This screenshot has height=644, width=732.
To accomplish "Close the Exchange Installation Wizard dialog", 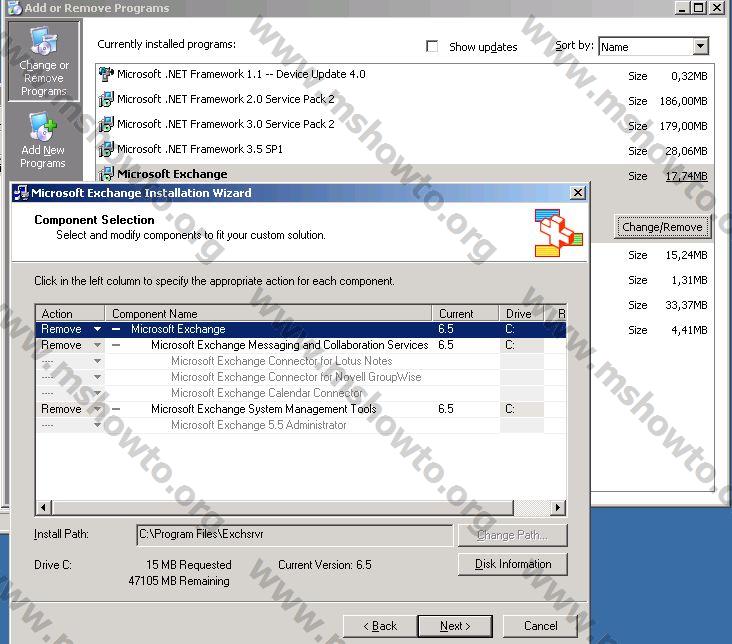I will point(577,192).
